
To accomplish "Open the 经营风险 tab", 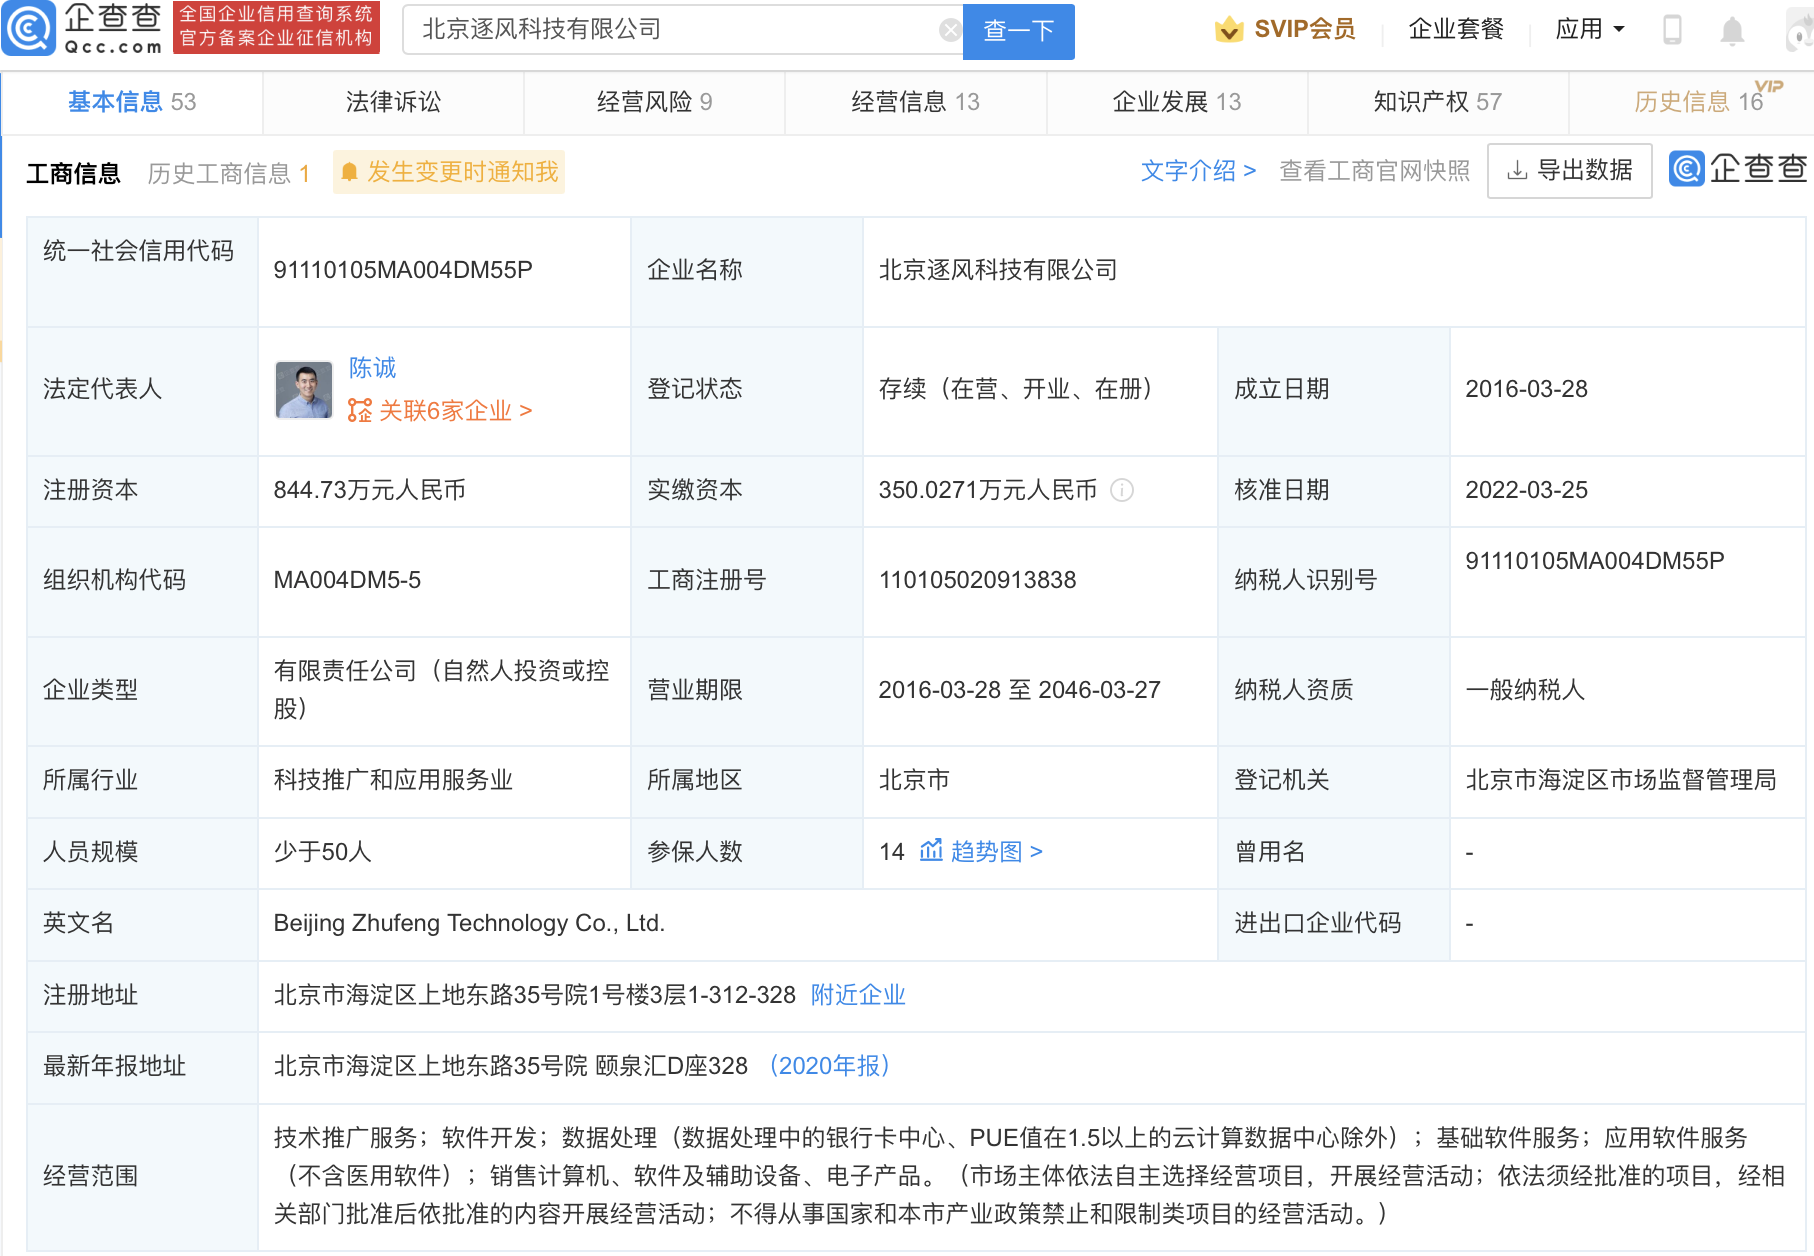I will coord(654,102).
